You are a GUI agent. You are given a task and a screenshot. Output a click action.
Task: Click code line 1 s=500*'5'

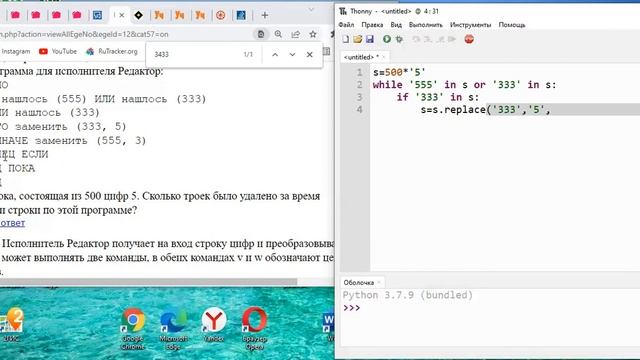[399, 73]
